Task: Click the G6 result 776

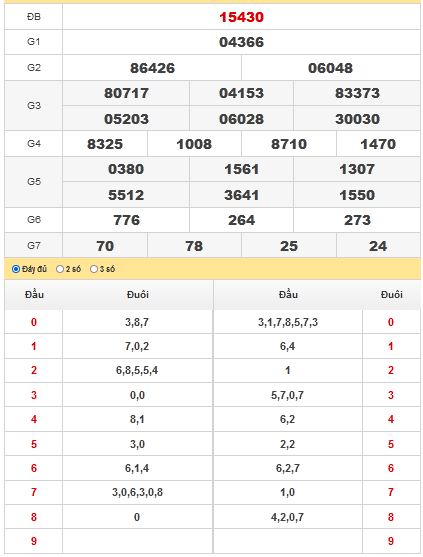Action: pos(126,220)
